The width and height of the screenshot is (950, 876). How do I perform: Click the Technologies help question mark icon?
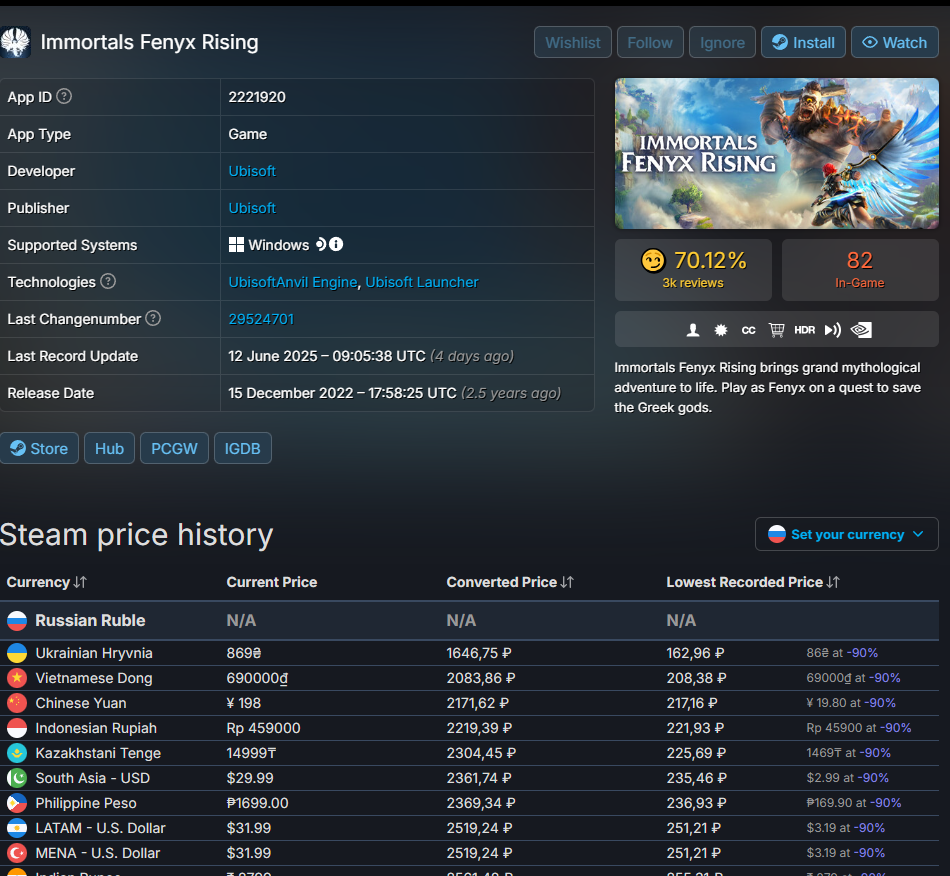click(108, 281)
